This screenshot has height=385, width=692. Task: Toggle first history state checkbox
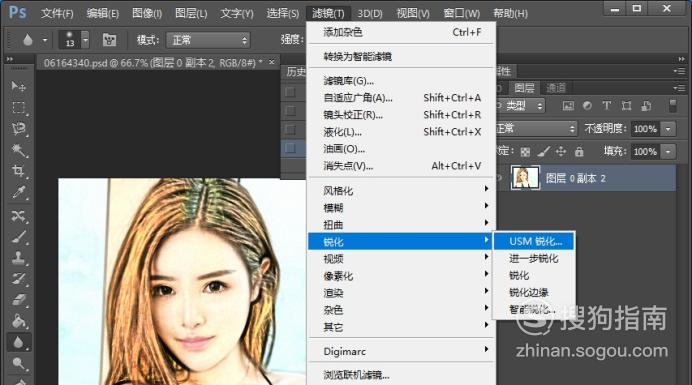pyautogui.click(x=290, y=92)
